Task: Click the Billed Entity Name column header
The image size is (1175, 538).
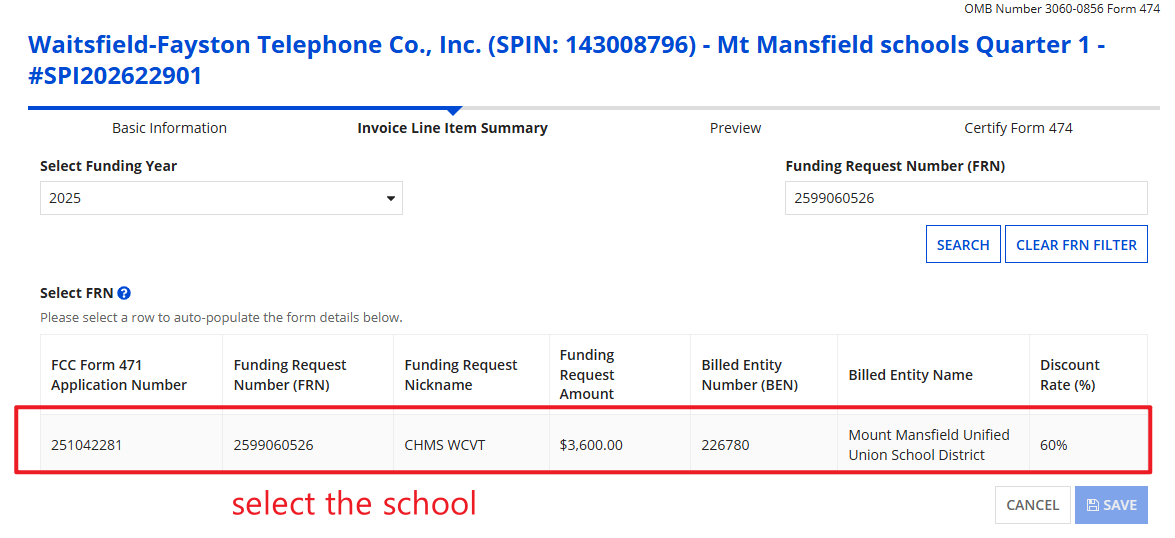Action: point(910,375)
